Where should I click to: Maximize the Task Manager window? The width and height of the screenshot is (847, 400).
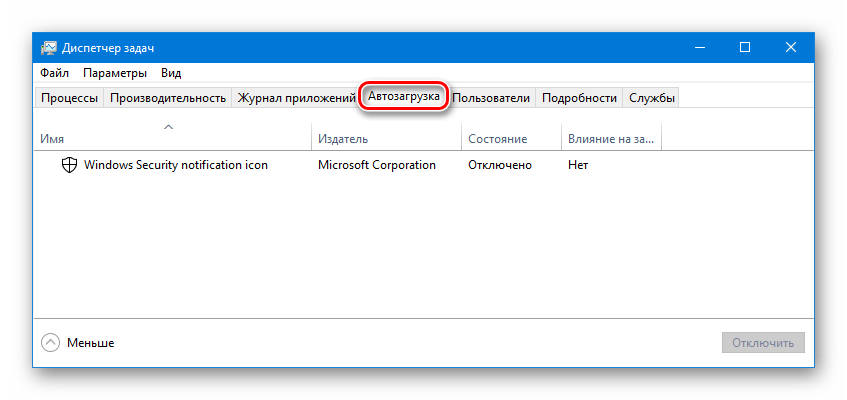pyautogui.click(x=745, y=48)
